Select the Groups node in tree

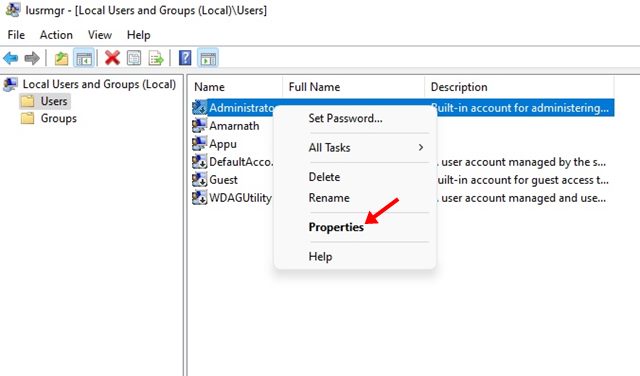click(59, 118)
